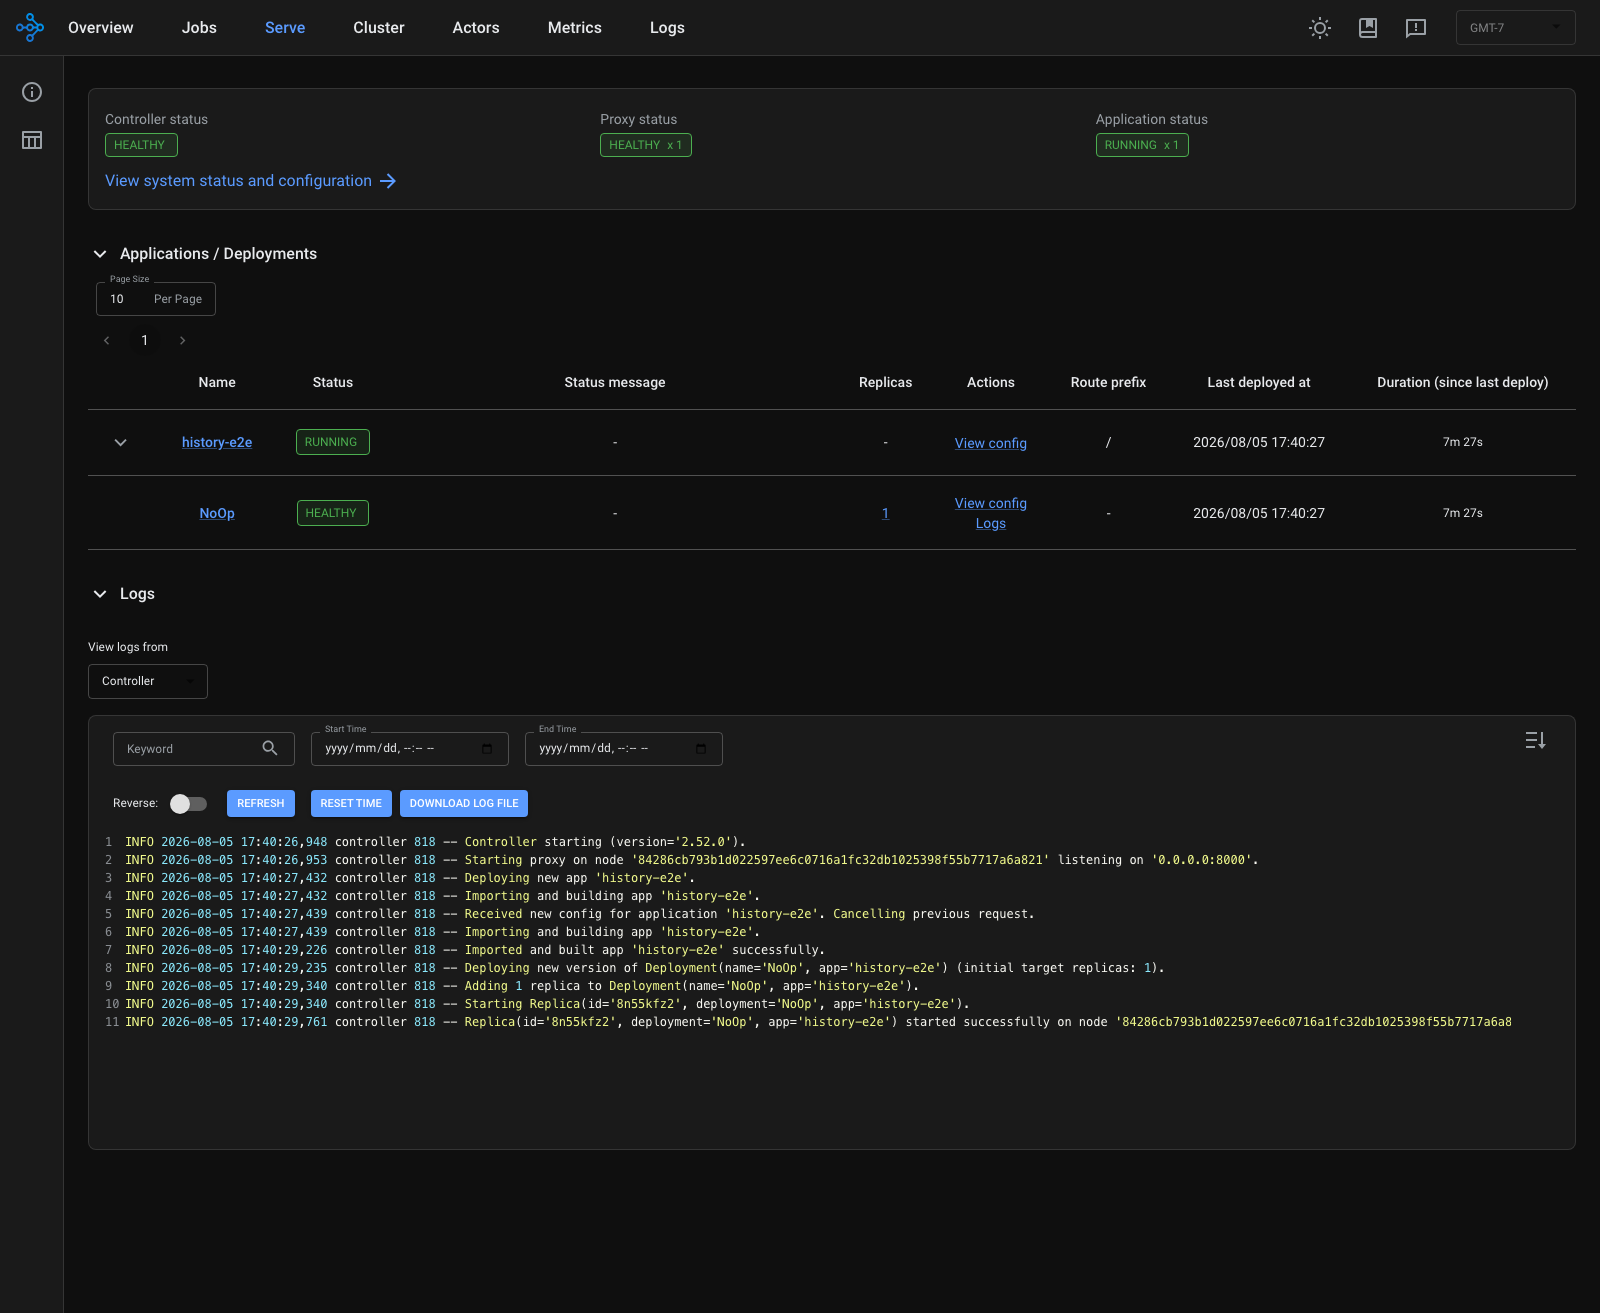1600x1313 pixels.
Task: Open the Serve tab
Action: [x=285, y=28]
